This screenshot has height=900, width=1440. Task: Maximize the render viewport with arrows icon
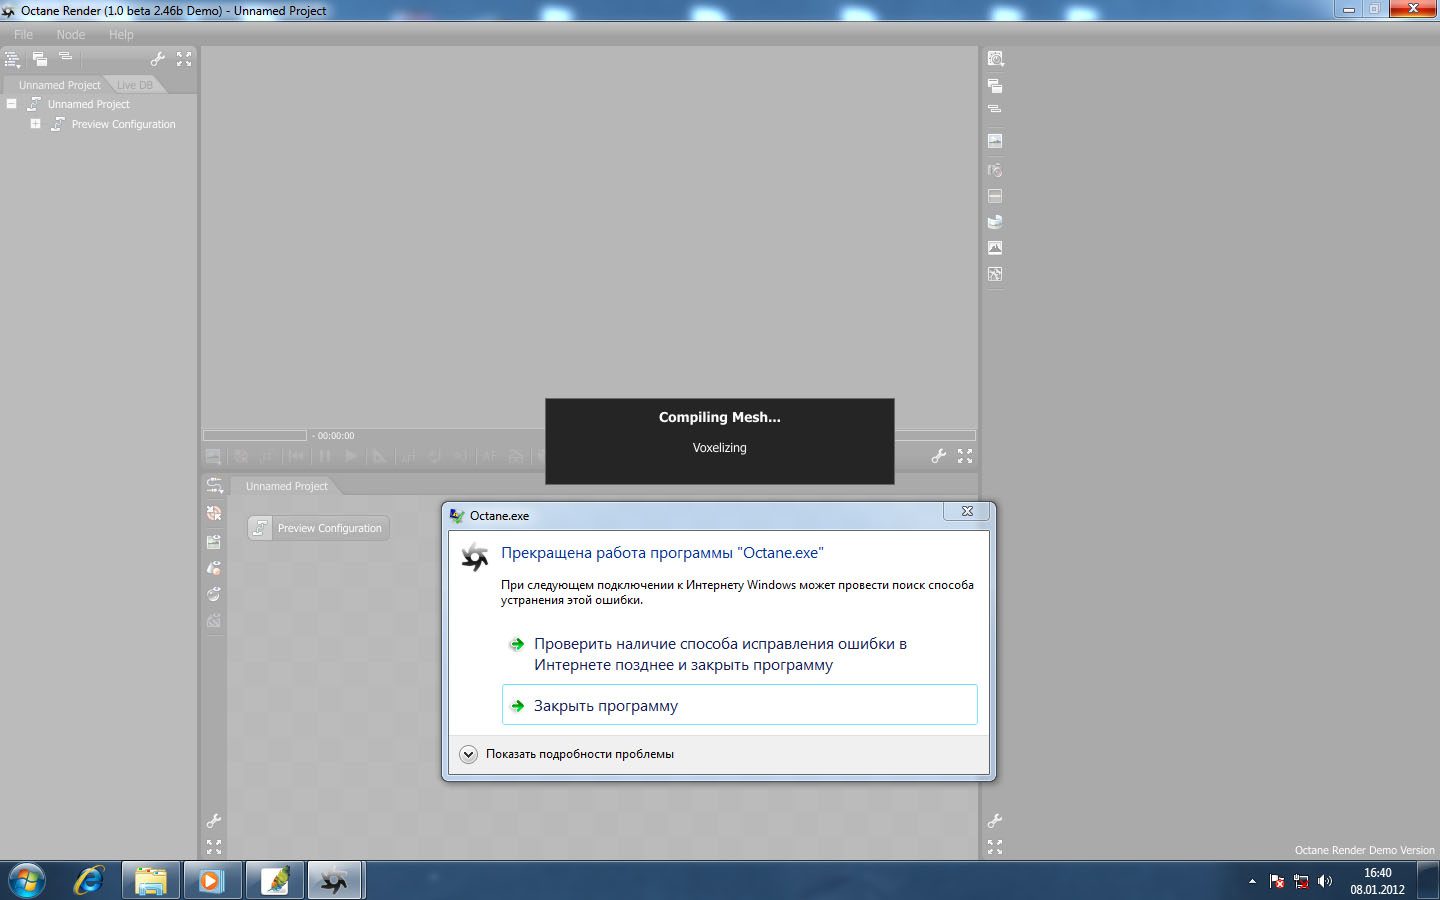pyautogui.click(x=965, y=456)
